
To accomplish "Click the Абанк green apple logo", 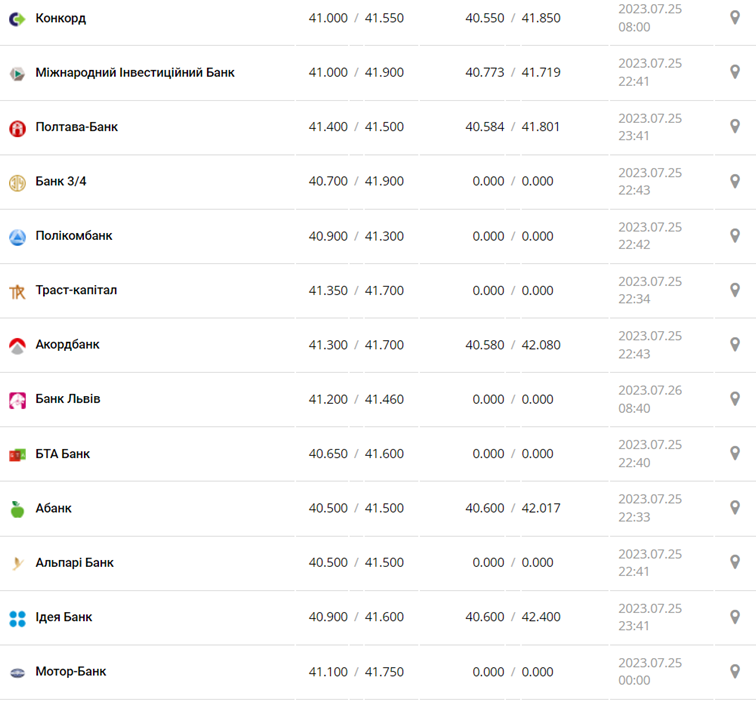I will (x=17, y=509).
